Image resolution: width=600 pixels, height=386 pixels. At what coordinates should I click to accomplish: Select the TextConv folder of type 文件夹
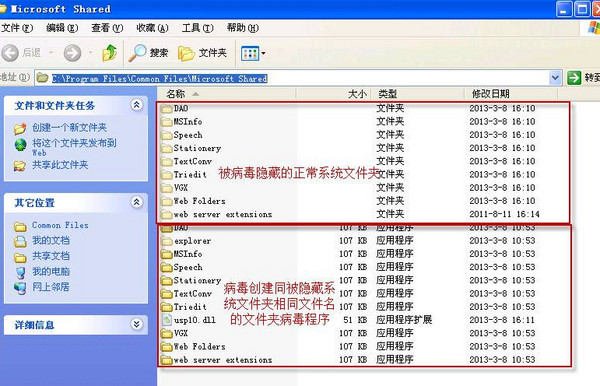[186, 161]
